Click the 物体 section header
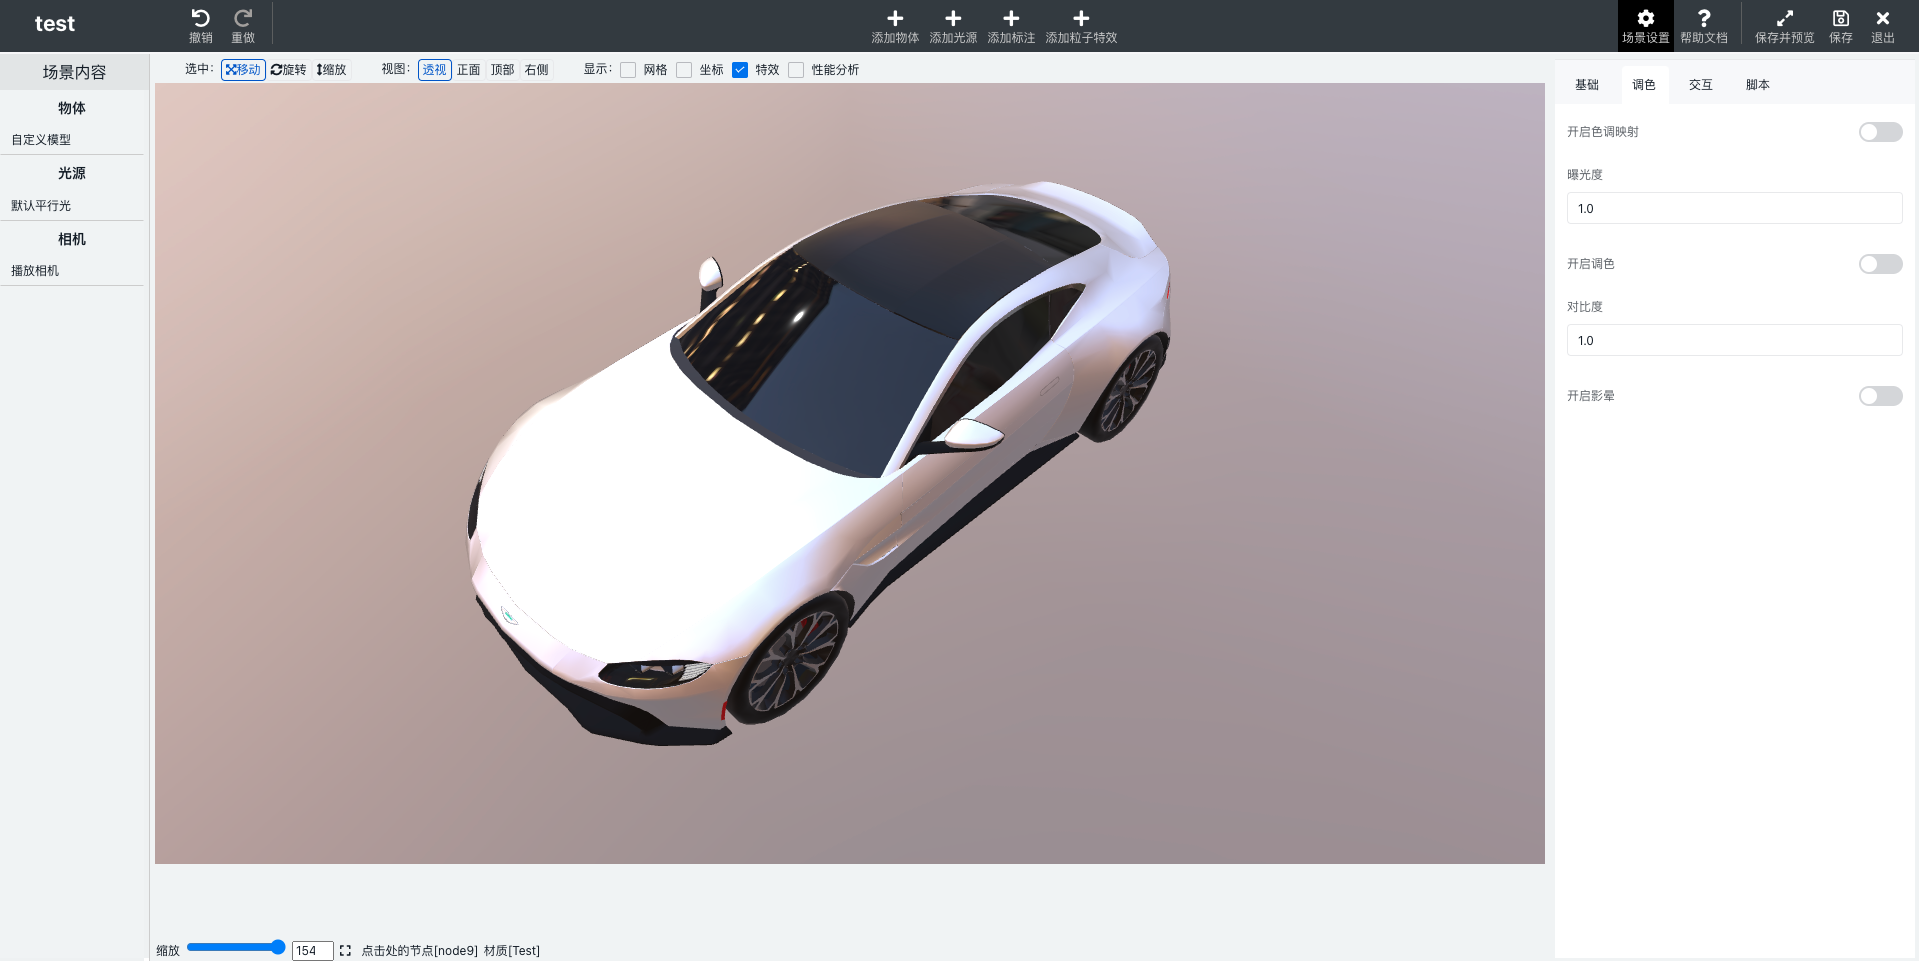This screenshot has height=961, width=1919. pyautogui.click(x=72, y=108)
